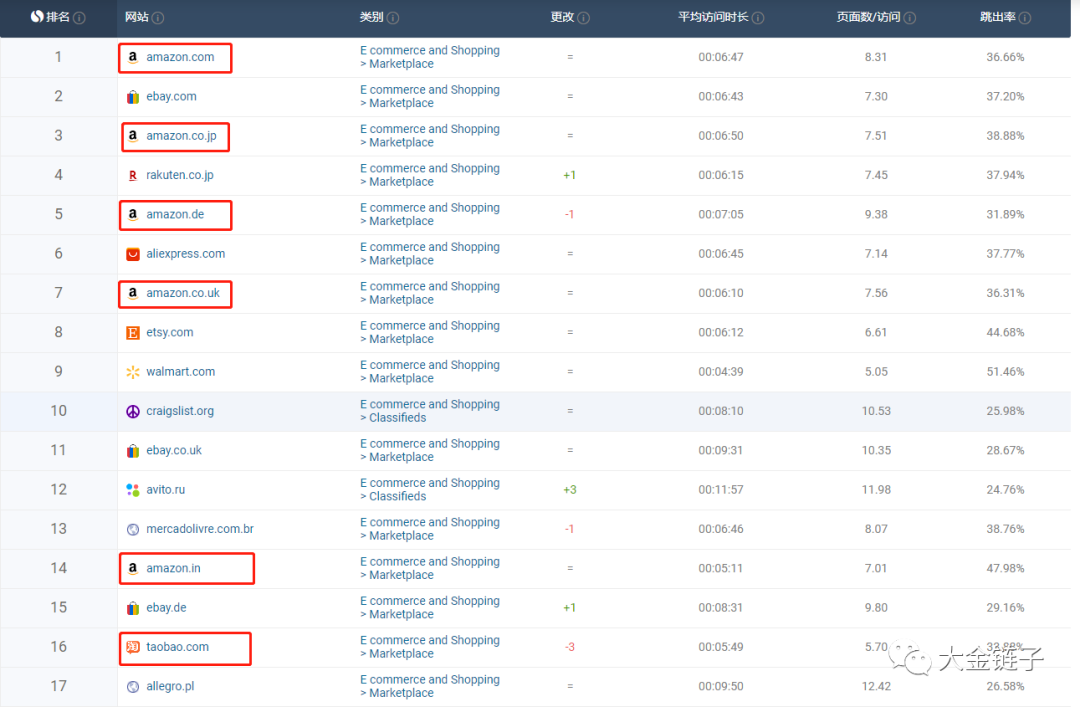This screenshot has height=707, width=1080.
Task: Select the 25.98% bounce rate value
Action: 1005,411
